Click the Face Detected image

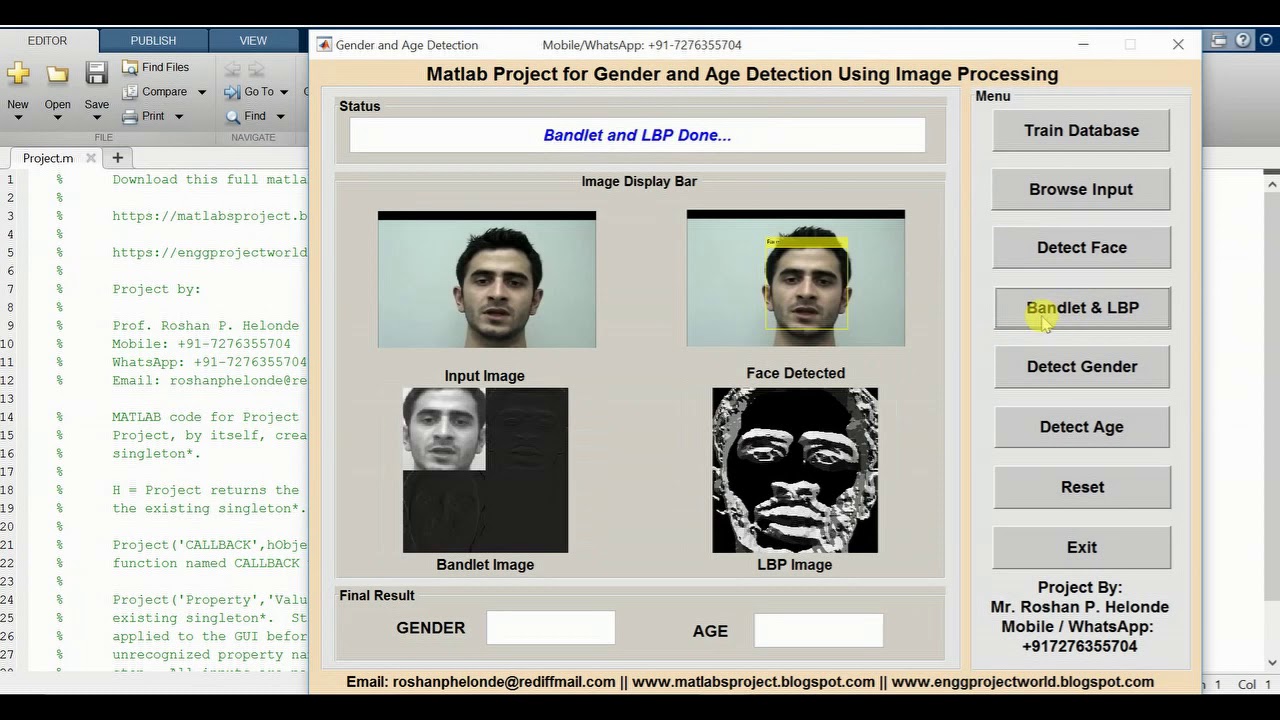(796, 278)
